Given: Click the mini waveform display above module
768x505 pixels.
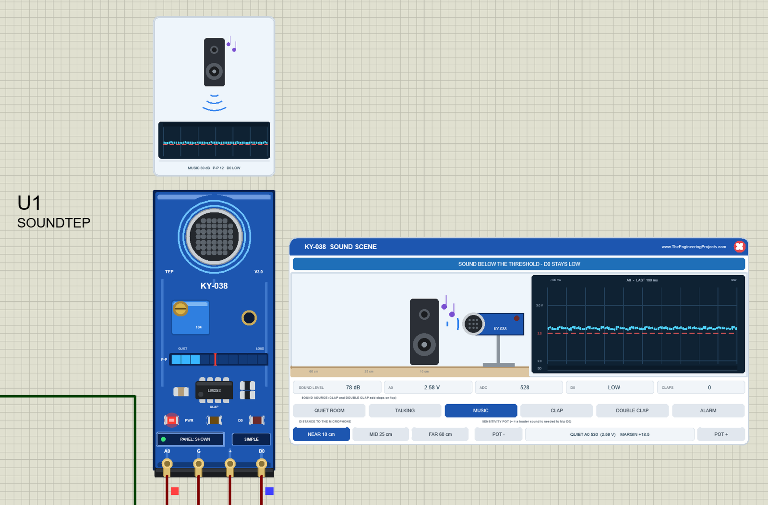Looking at the screenshot, I should 214,141.
